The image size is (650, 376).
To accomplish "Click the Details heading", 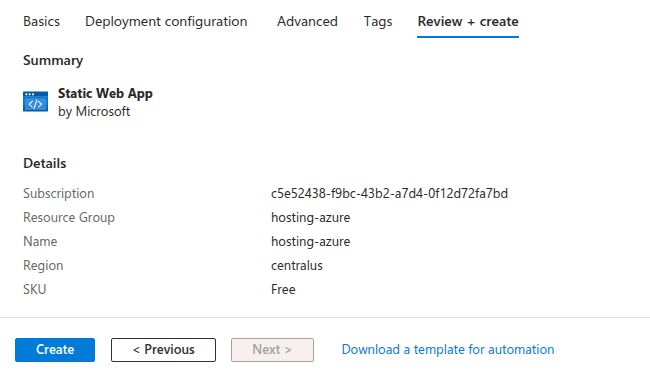I will pos(45,163).
